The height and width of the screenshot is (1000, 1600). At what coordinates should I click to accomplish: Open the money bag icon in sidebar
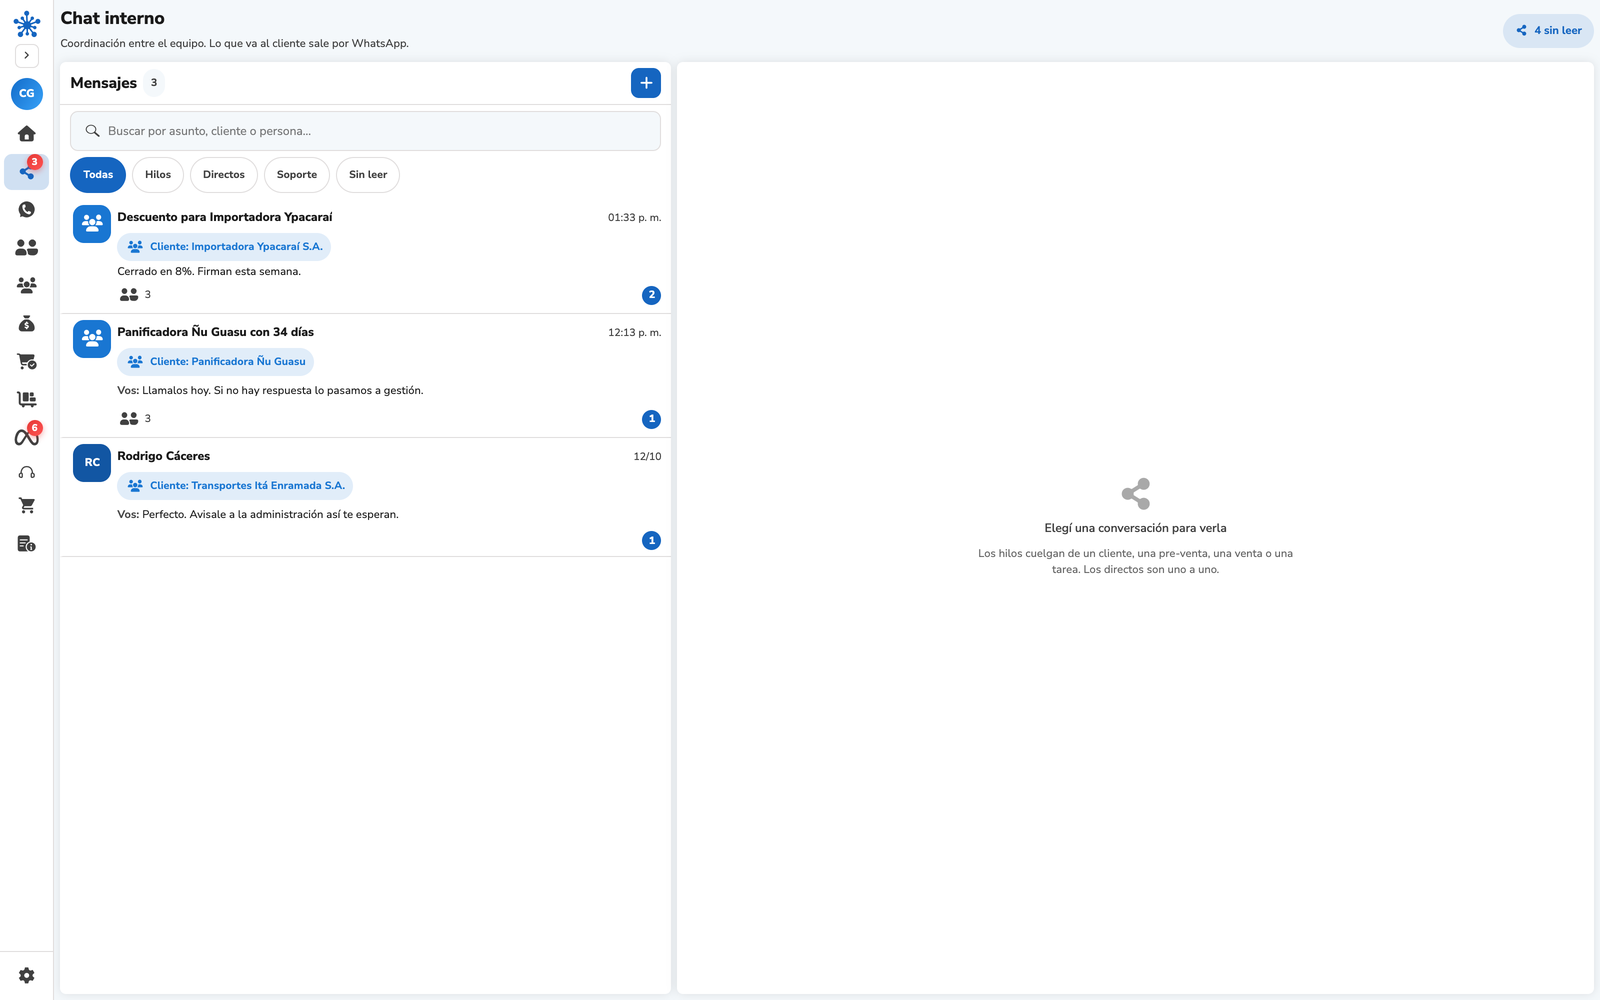pos(27,324)
